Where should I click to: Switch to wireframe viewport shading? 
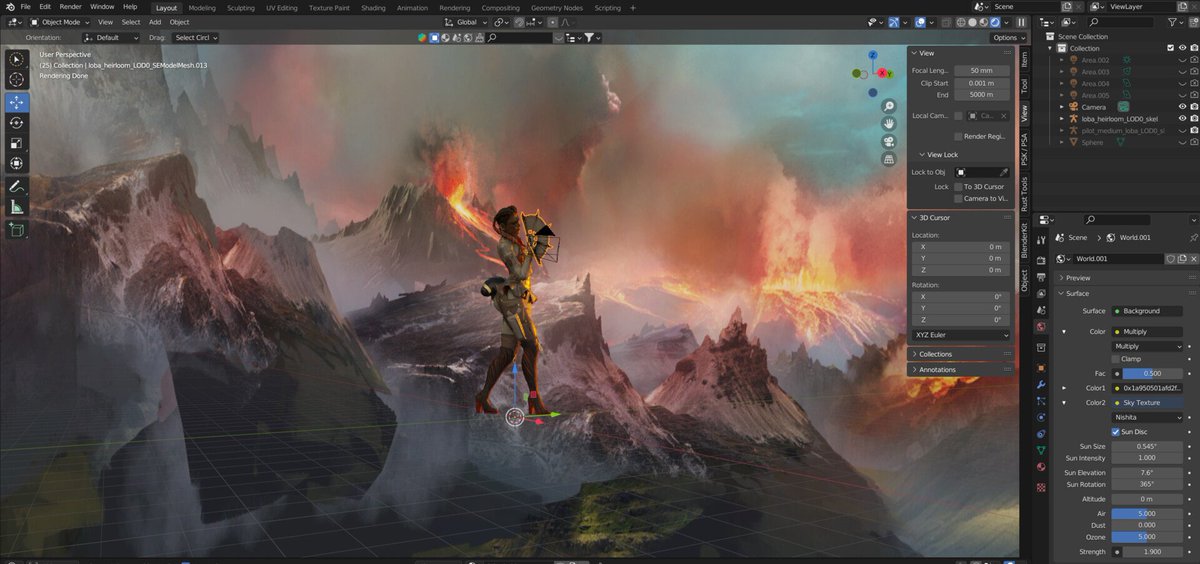(962, 22)
